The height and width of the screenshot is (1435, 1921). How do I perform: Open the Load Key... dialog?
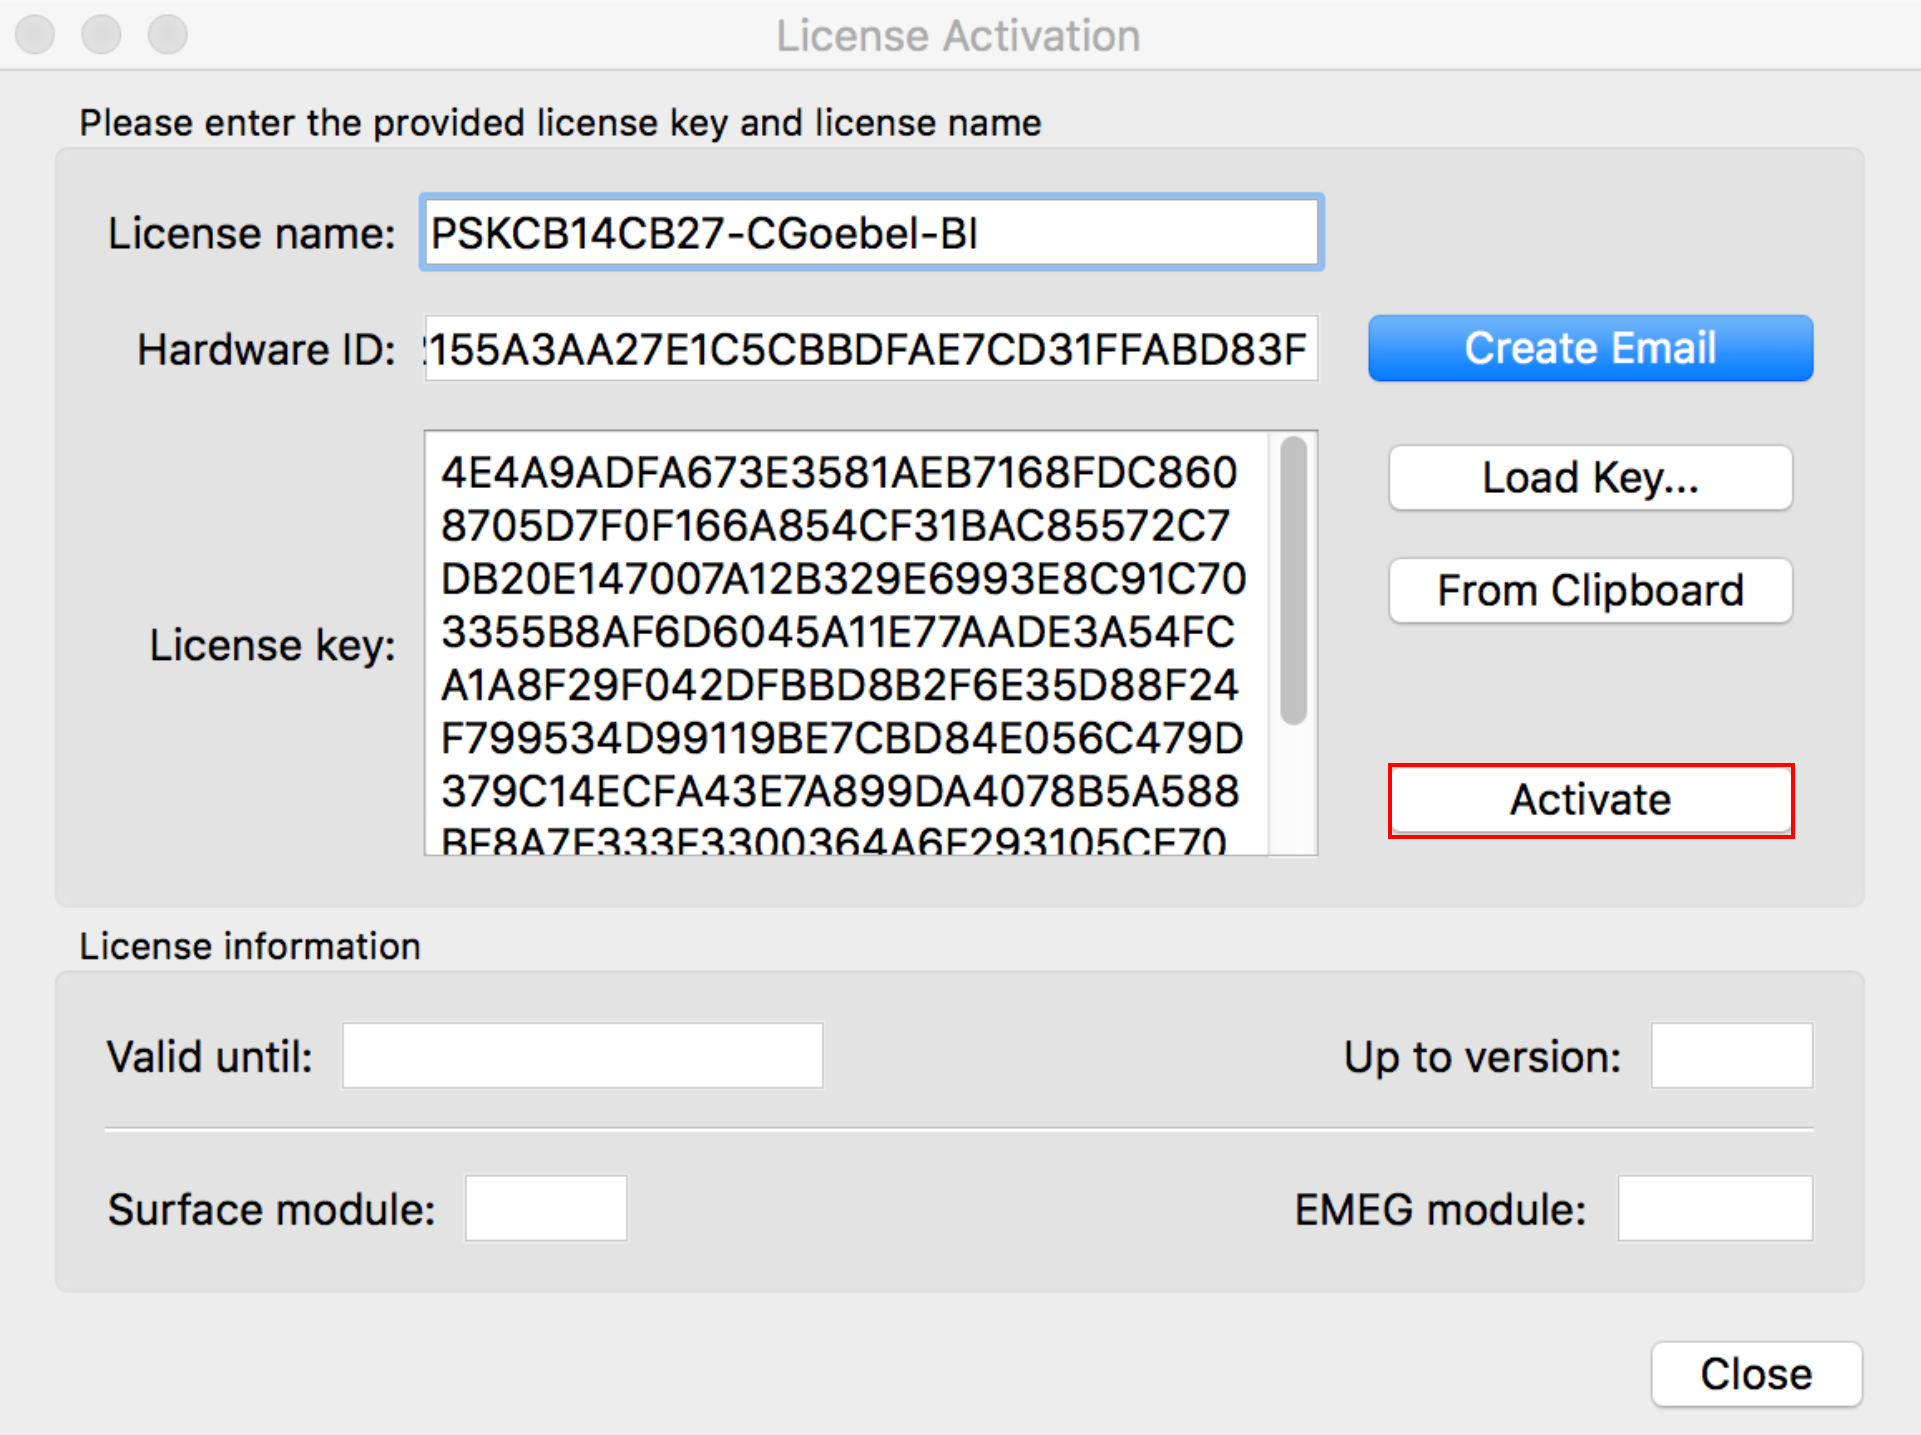coord(1590,478)
